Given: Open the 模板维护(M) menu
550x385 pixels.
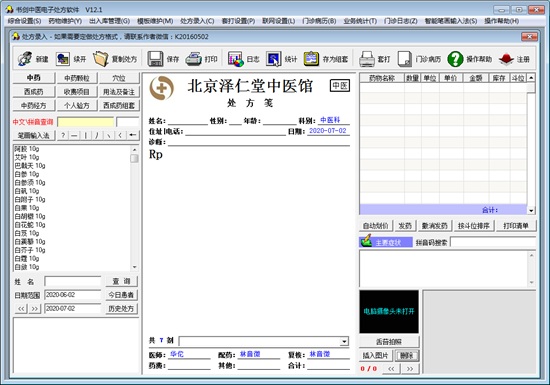Looking at the screenshot, I should pos(155,21).
